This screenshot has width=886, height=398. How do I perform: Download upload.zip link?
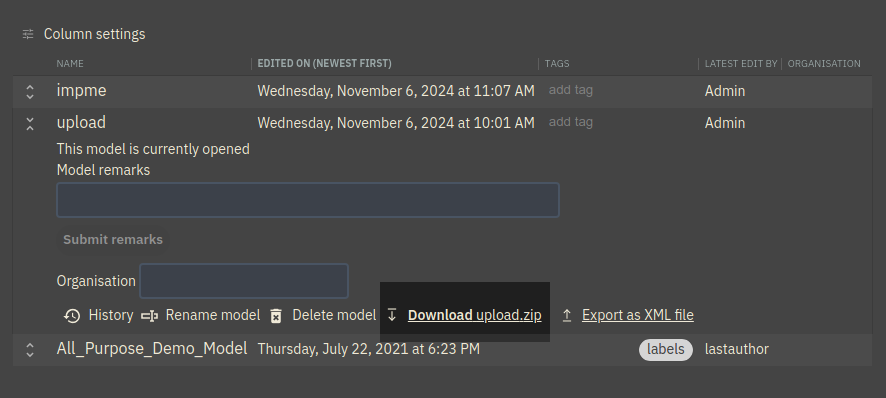(475, 315)
